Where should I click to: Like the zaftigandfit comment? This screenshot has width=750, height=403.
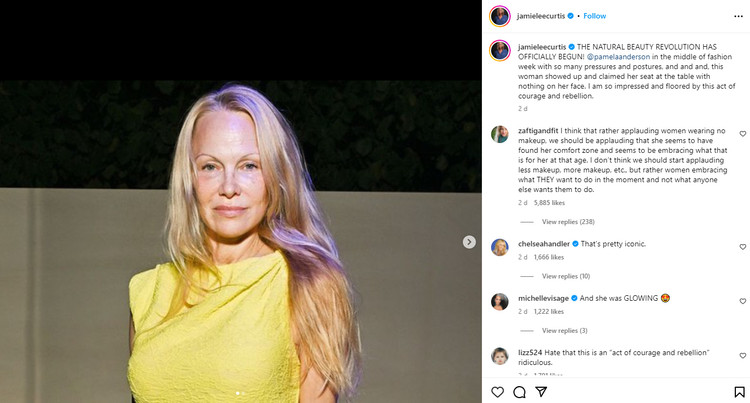point(742,134)
